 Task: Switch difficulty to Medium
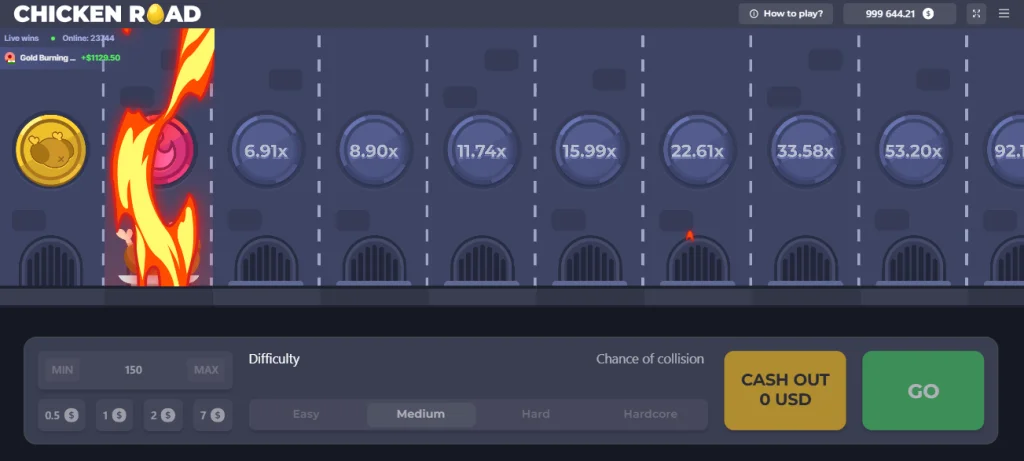pos(421,414)
